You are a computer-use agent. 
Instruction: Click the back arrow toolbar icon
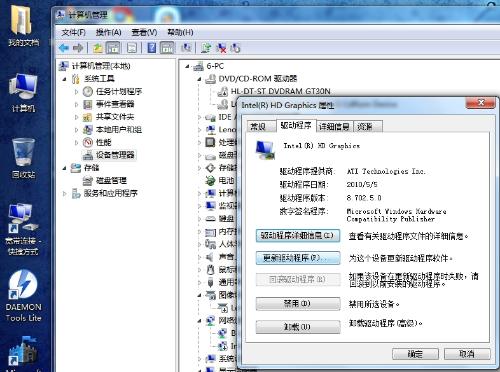pyautogui.click(x=63, y=48)
